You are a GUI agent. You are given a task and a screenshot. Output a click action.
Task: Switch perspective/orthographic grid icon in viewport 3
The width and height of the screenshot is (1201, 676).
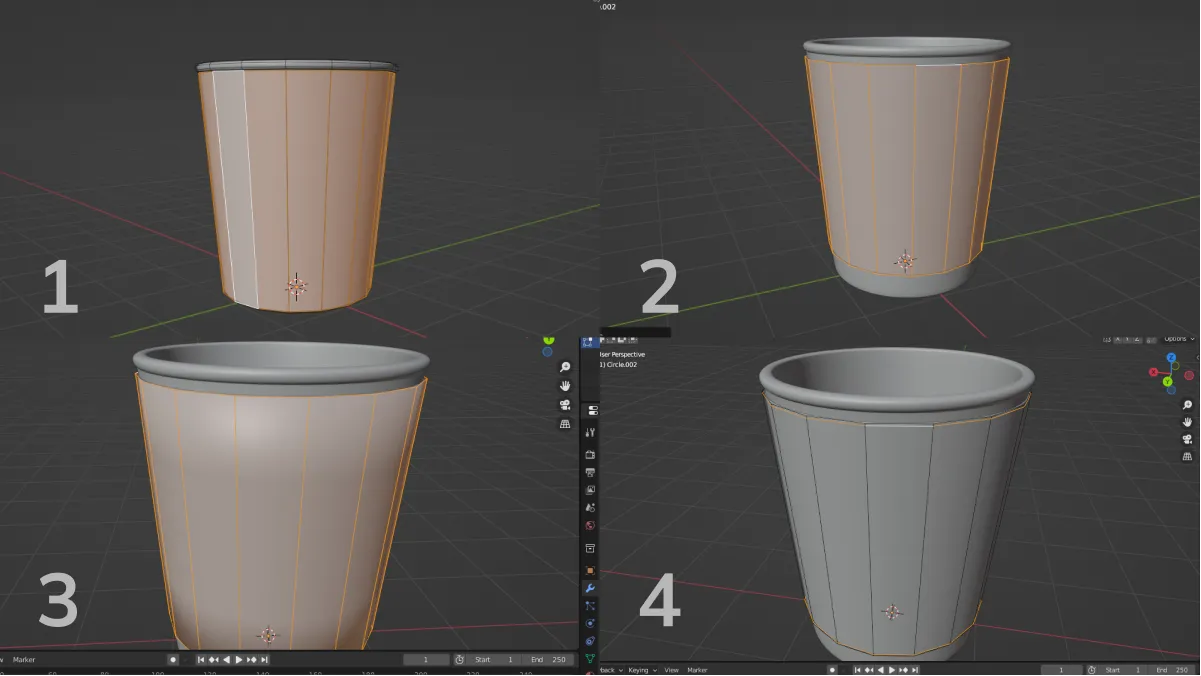565,424
